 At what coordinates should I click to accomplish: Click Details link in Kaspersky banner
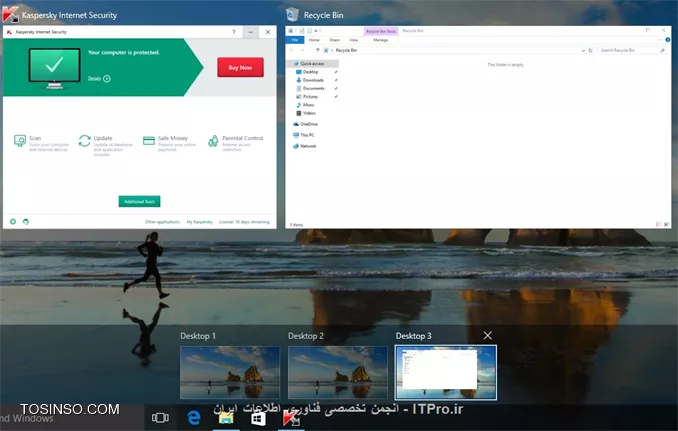(x=94, y=79)
